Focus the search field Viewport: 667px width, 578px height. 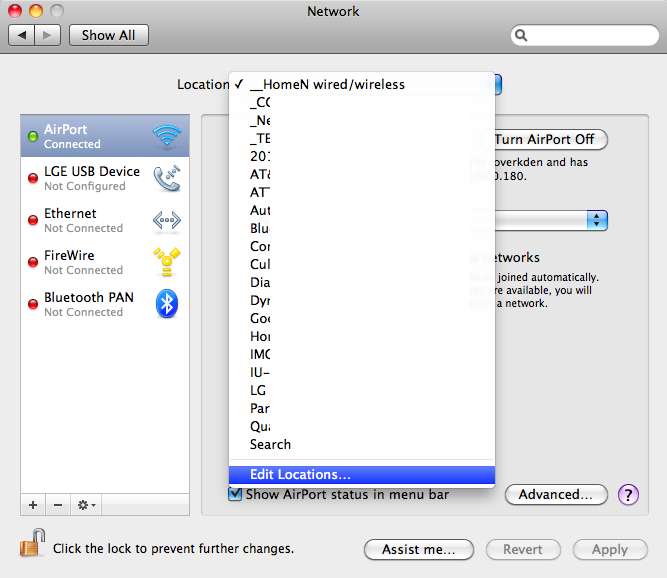pos(584,35)
